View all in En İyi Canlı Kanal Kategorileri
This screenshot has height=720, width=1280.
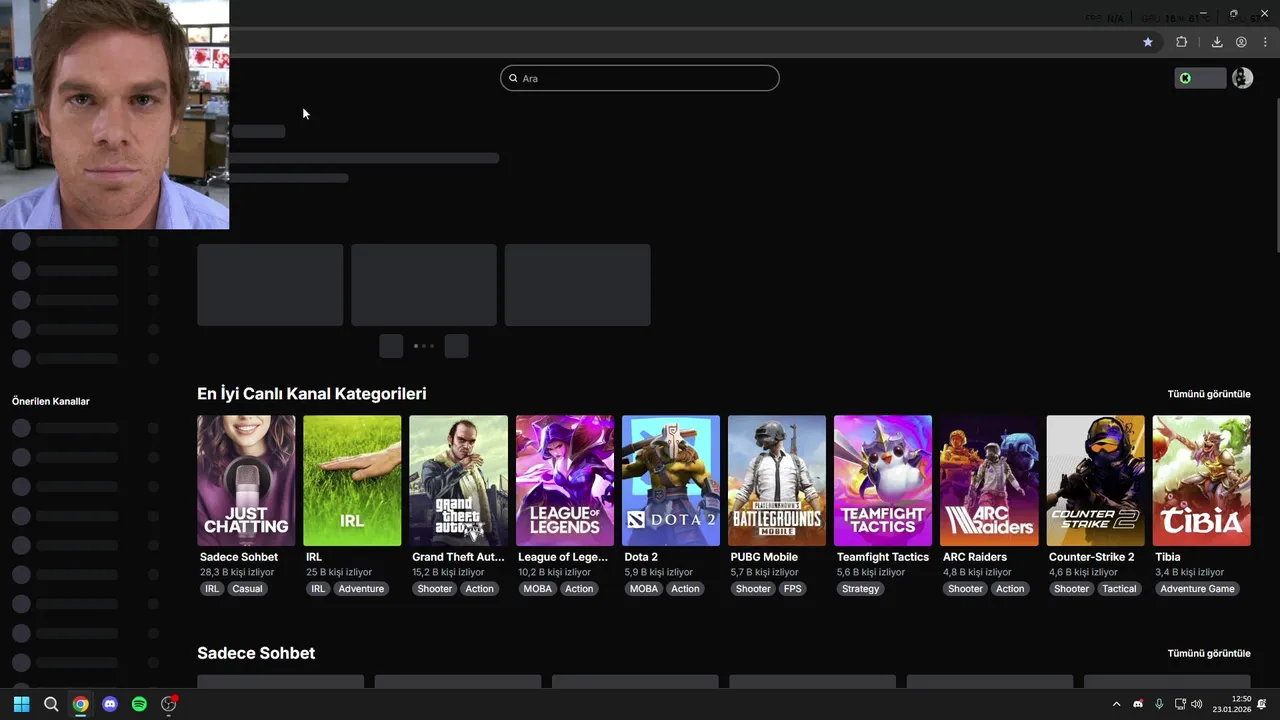pyautogui.click(x=1209, y=394)
